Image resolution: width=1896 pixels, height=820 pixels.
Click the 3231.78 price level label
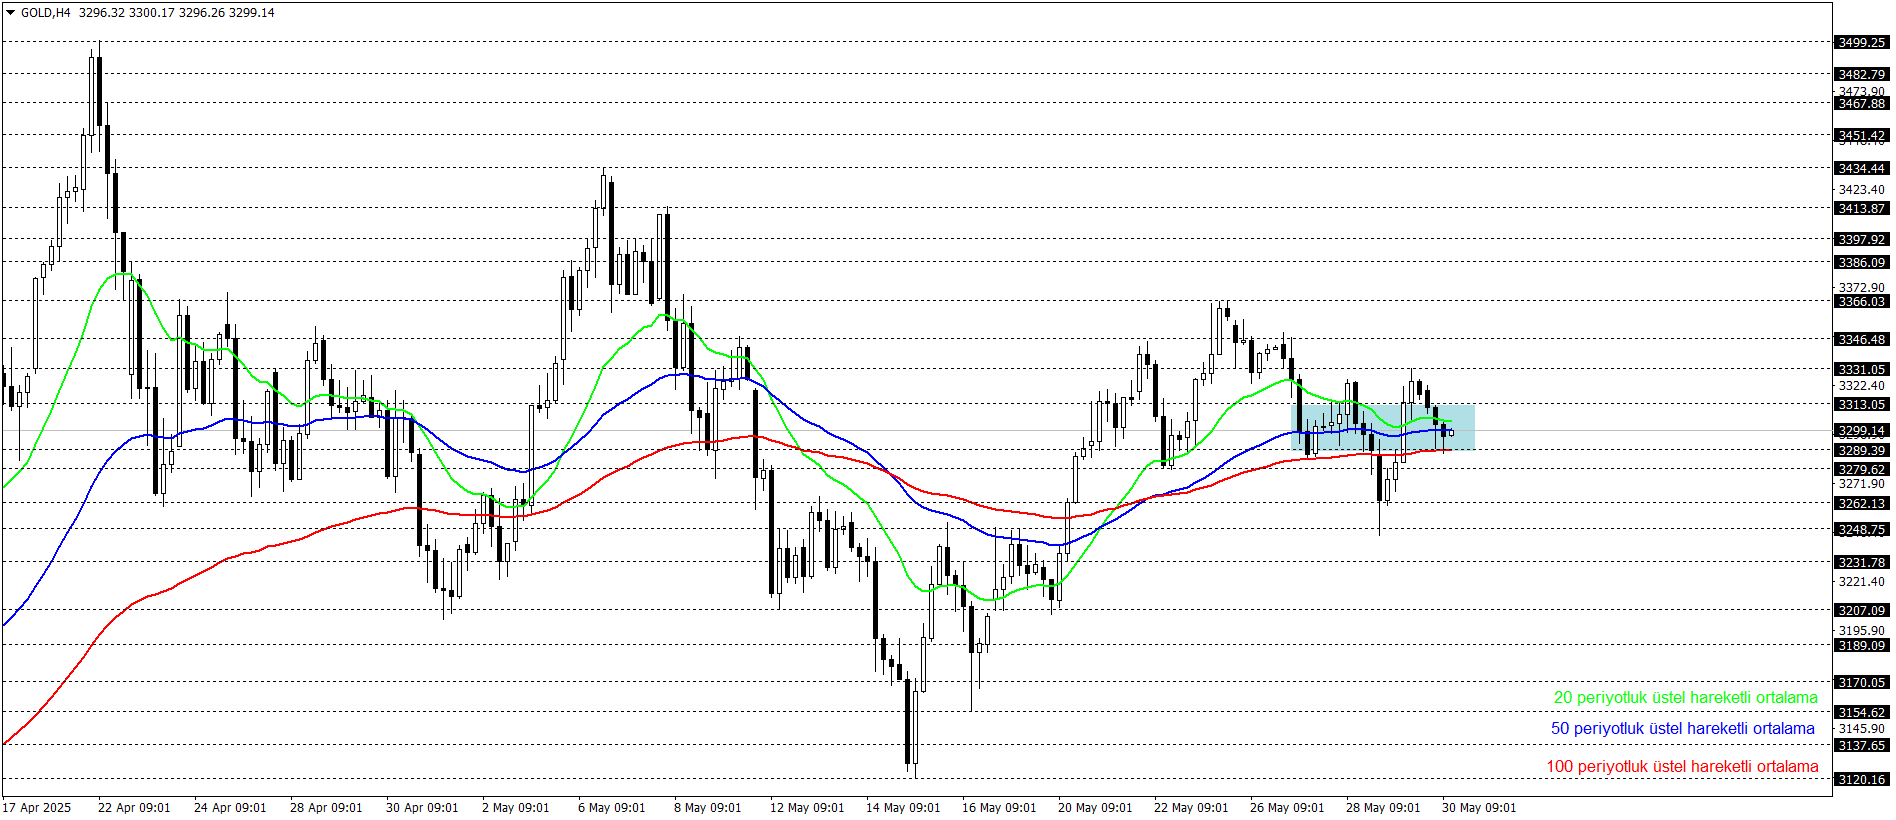[x=1861, y=563]
